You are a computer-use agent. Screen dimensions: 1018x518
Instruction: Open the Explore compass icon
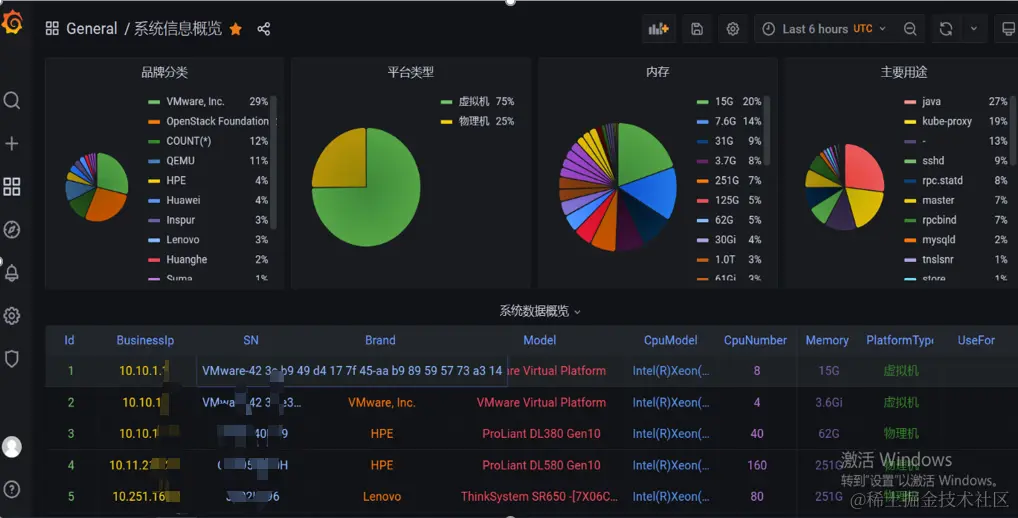[12, 229]
